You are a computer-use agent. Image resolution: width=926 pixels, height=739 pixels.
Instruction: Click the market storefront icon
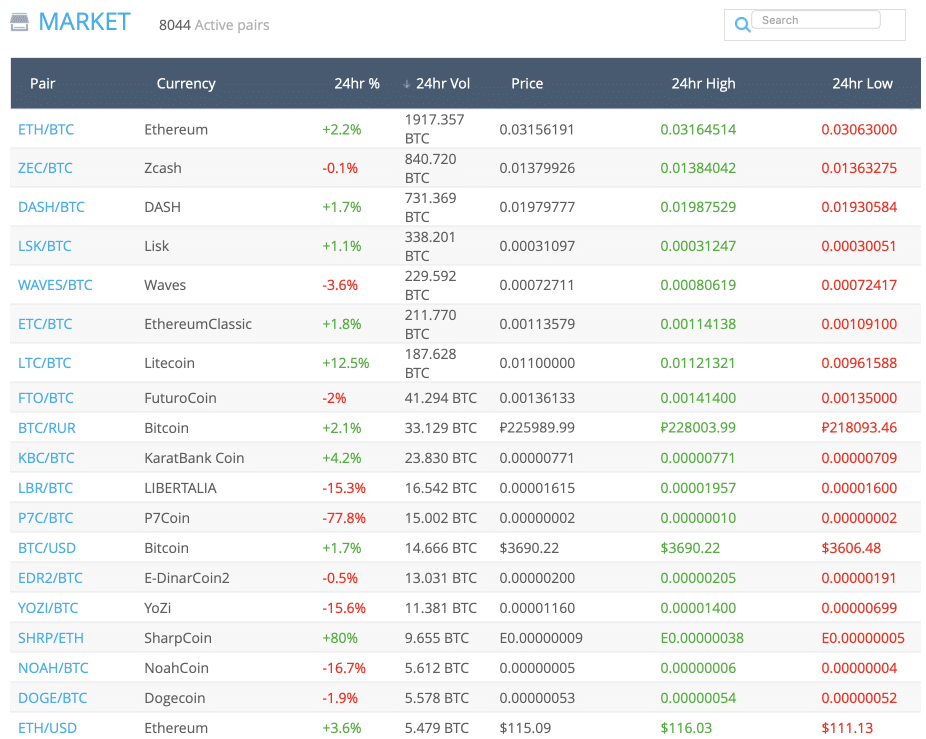coord(19,22)
